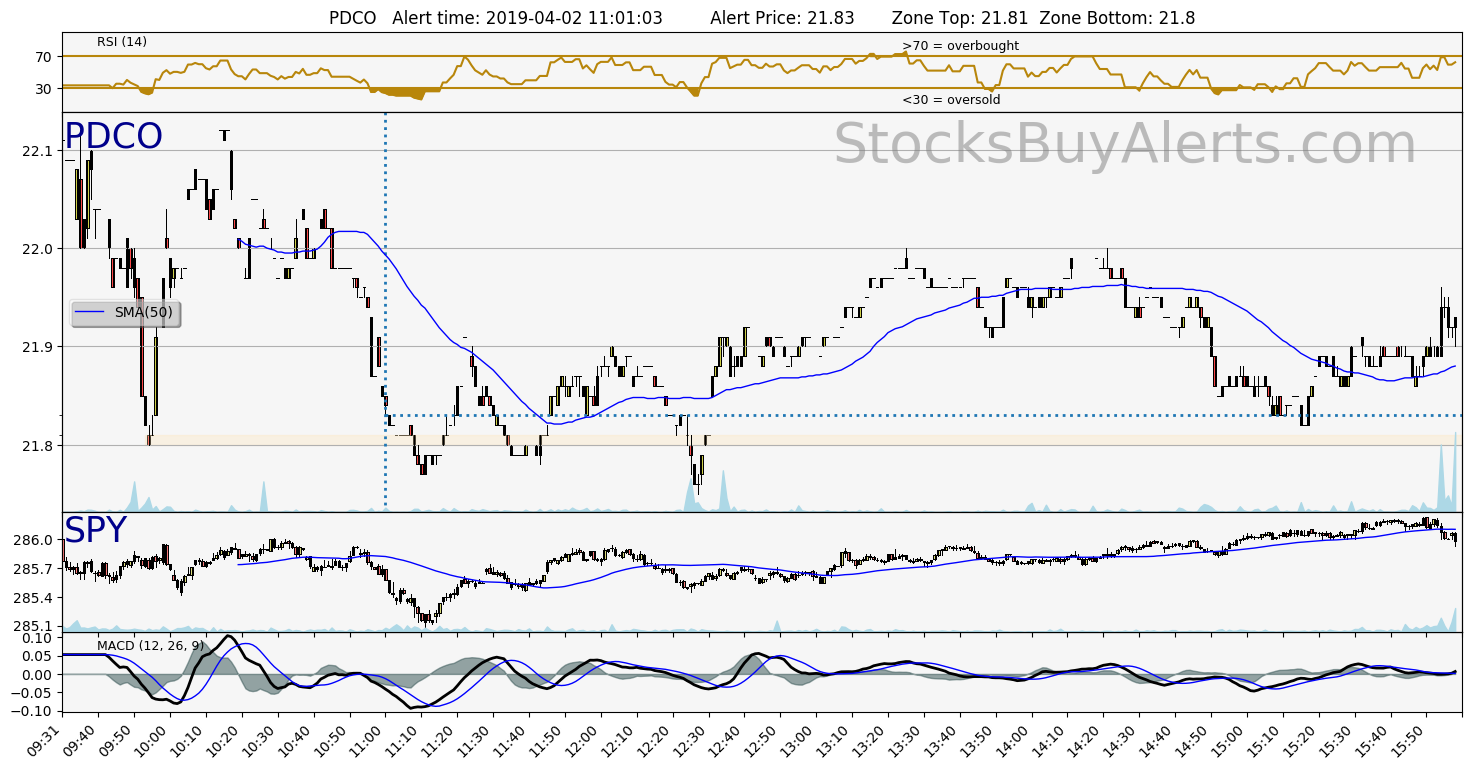Screen dimensions: 1475x770
Task: Click the MACD (12, 26, 9) label
Action: pyautogui.click(x=150, y=646)
